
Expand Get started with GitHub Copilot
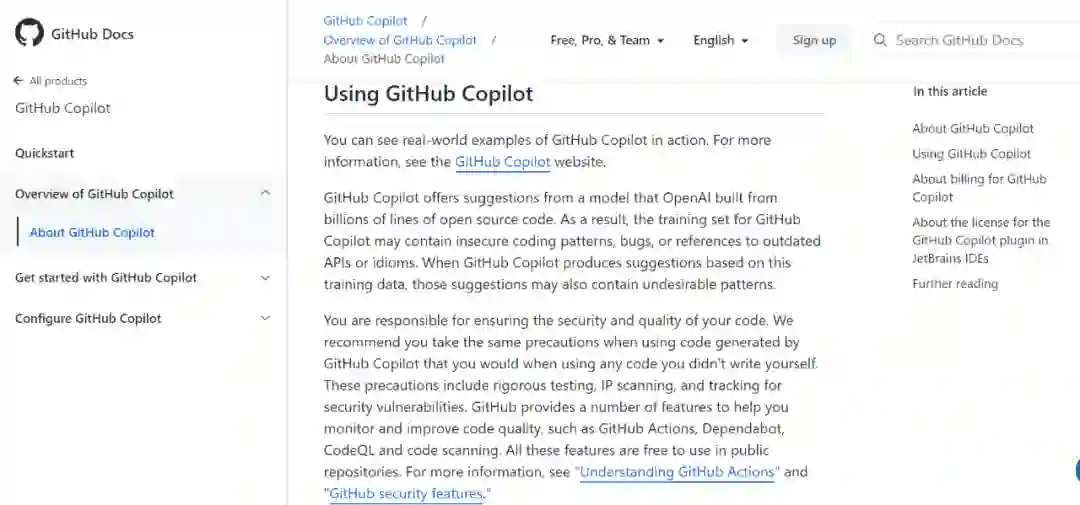265,278
